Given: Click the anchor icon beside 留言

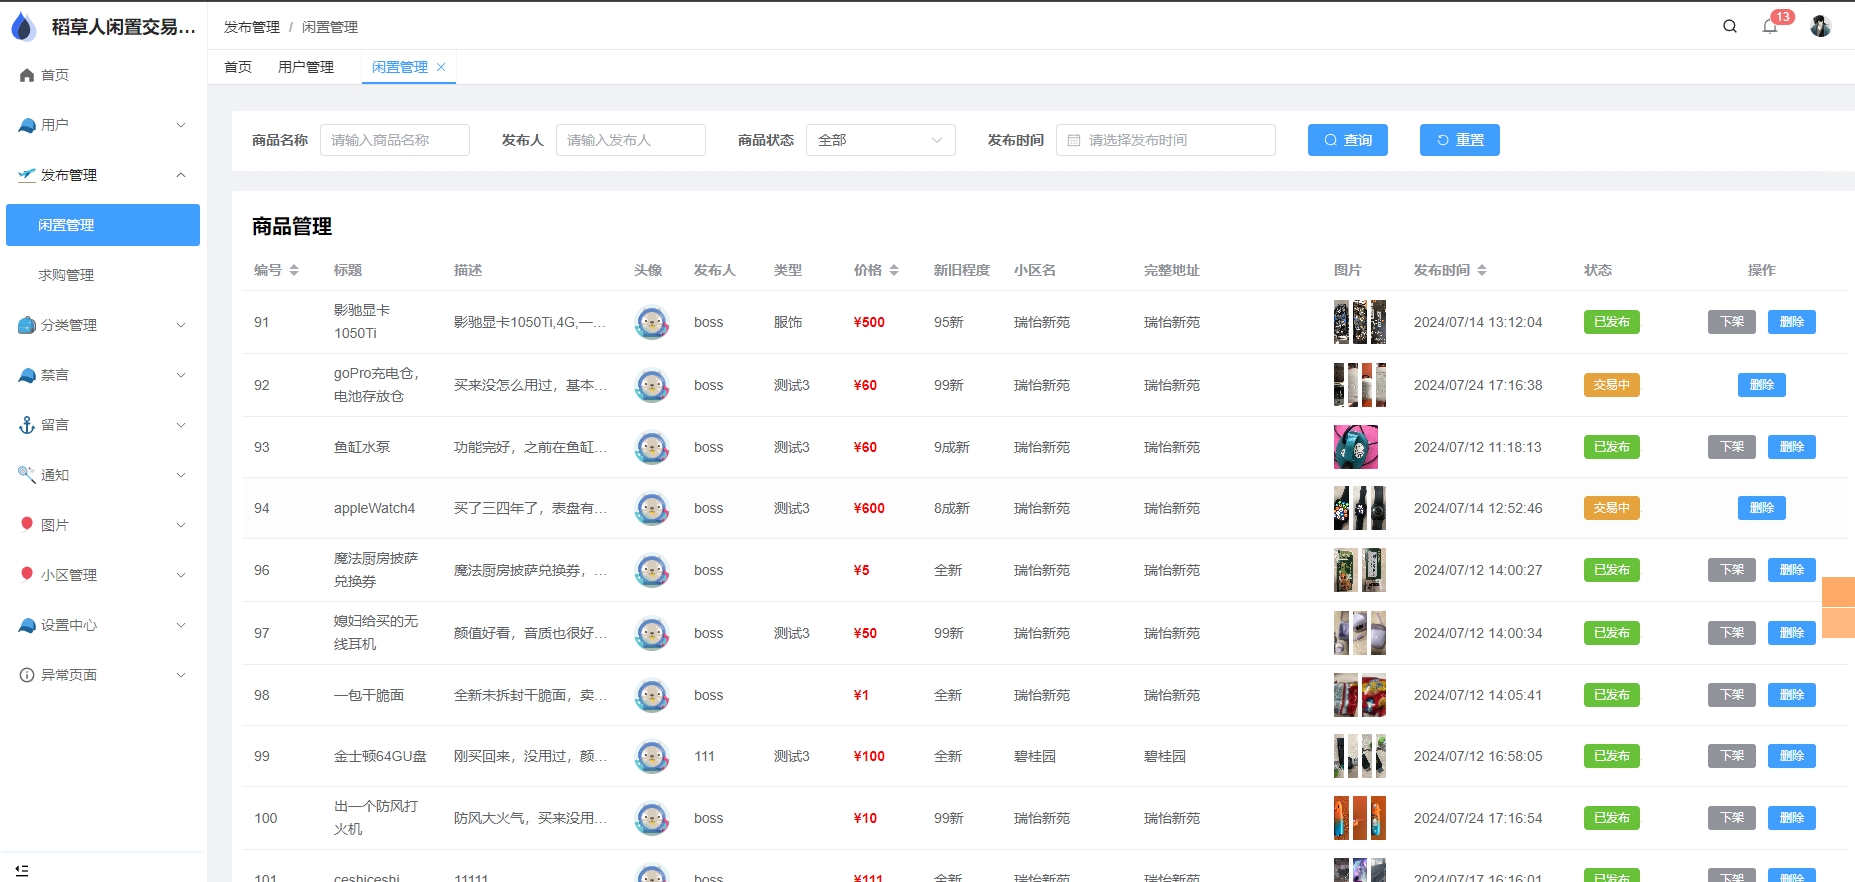Looking at the screenshot, I should [x=27, y=425].
